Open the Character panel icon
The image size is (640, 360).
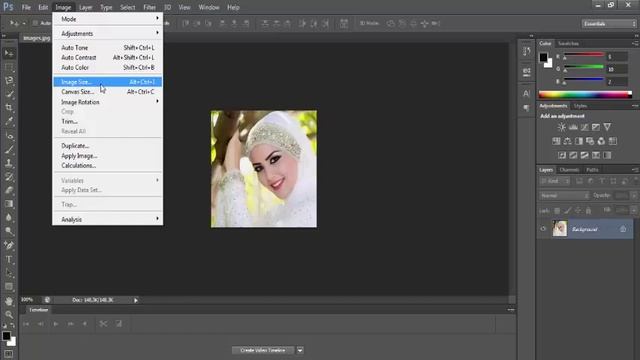tap(527, 93)
